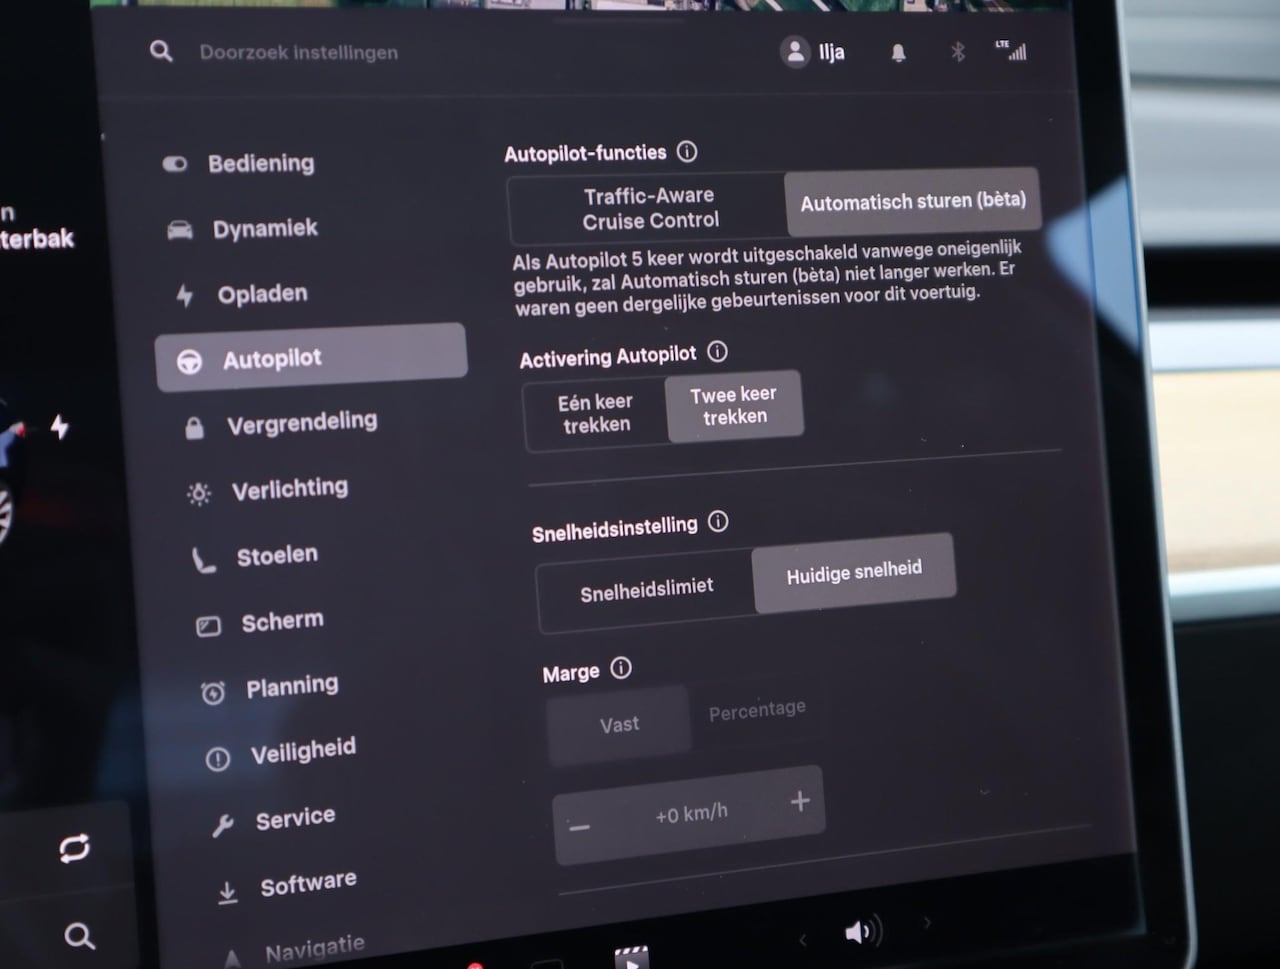Enable Automatisch sturen (bèta)
This screenshot has width=1280, height=969.
pyautogui.click(x=912, y=201)
